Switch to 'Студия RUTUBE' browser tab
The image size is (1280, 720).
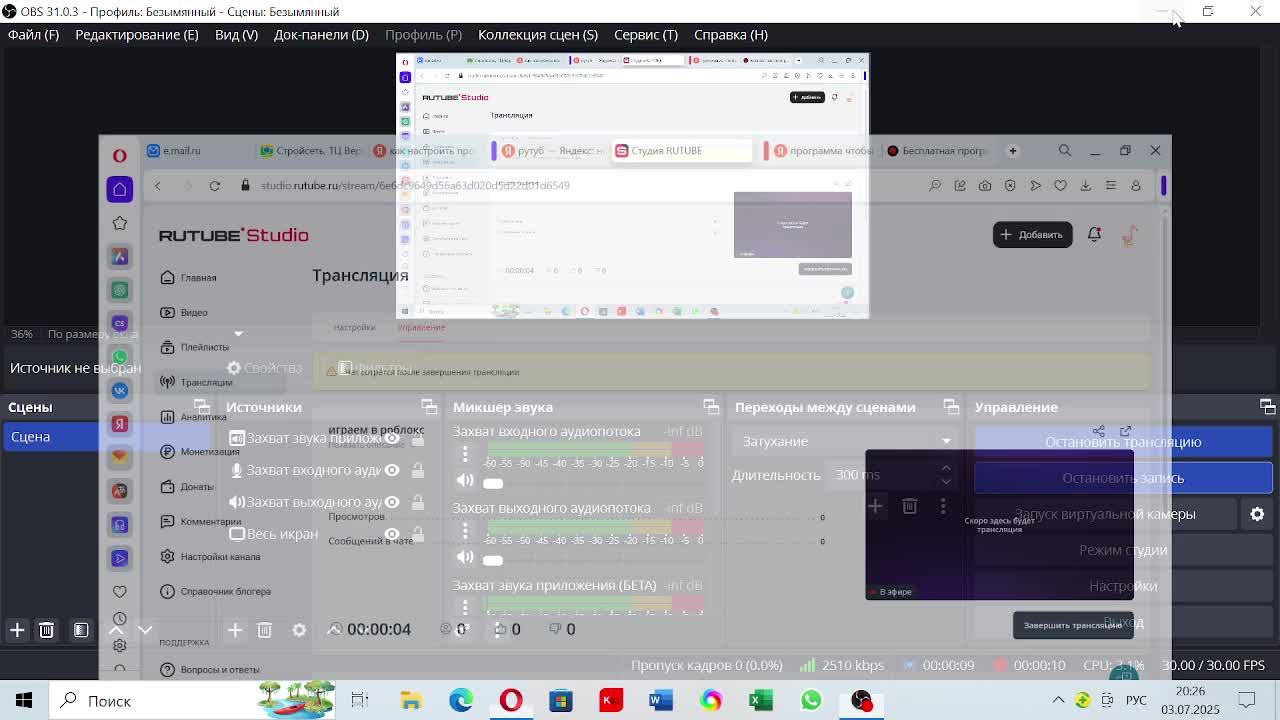click(x=680, y=151)
